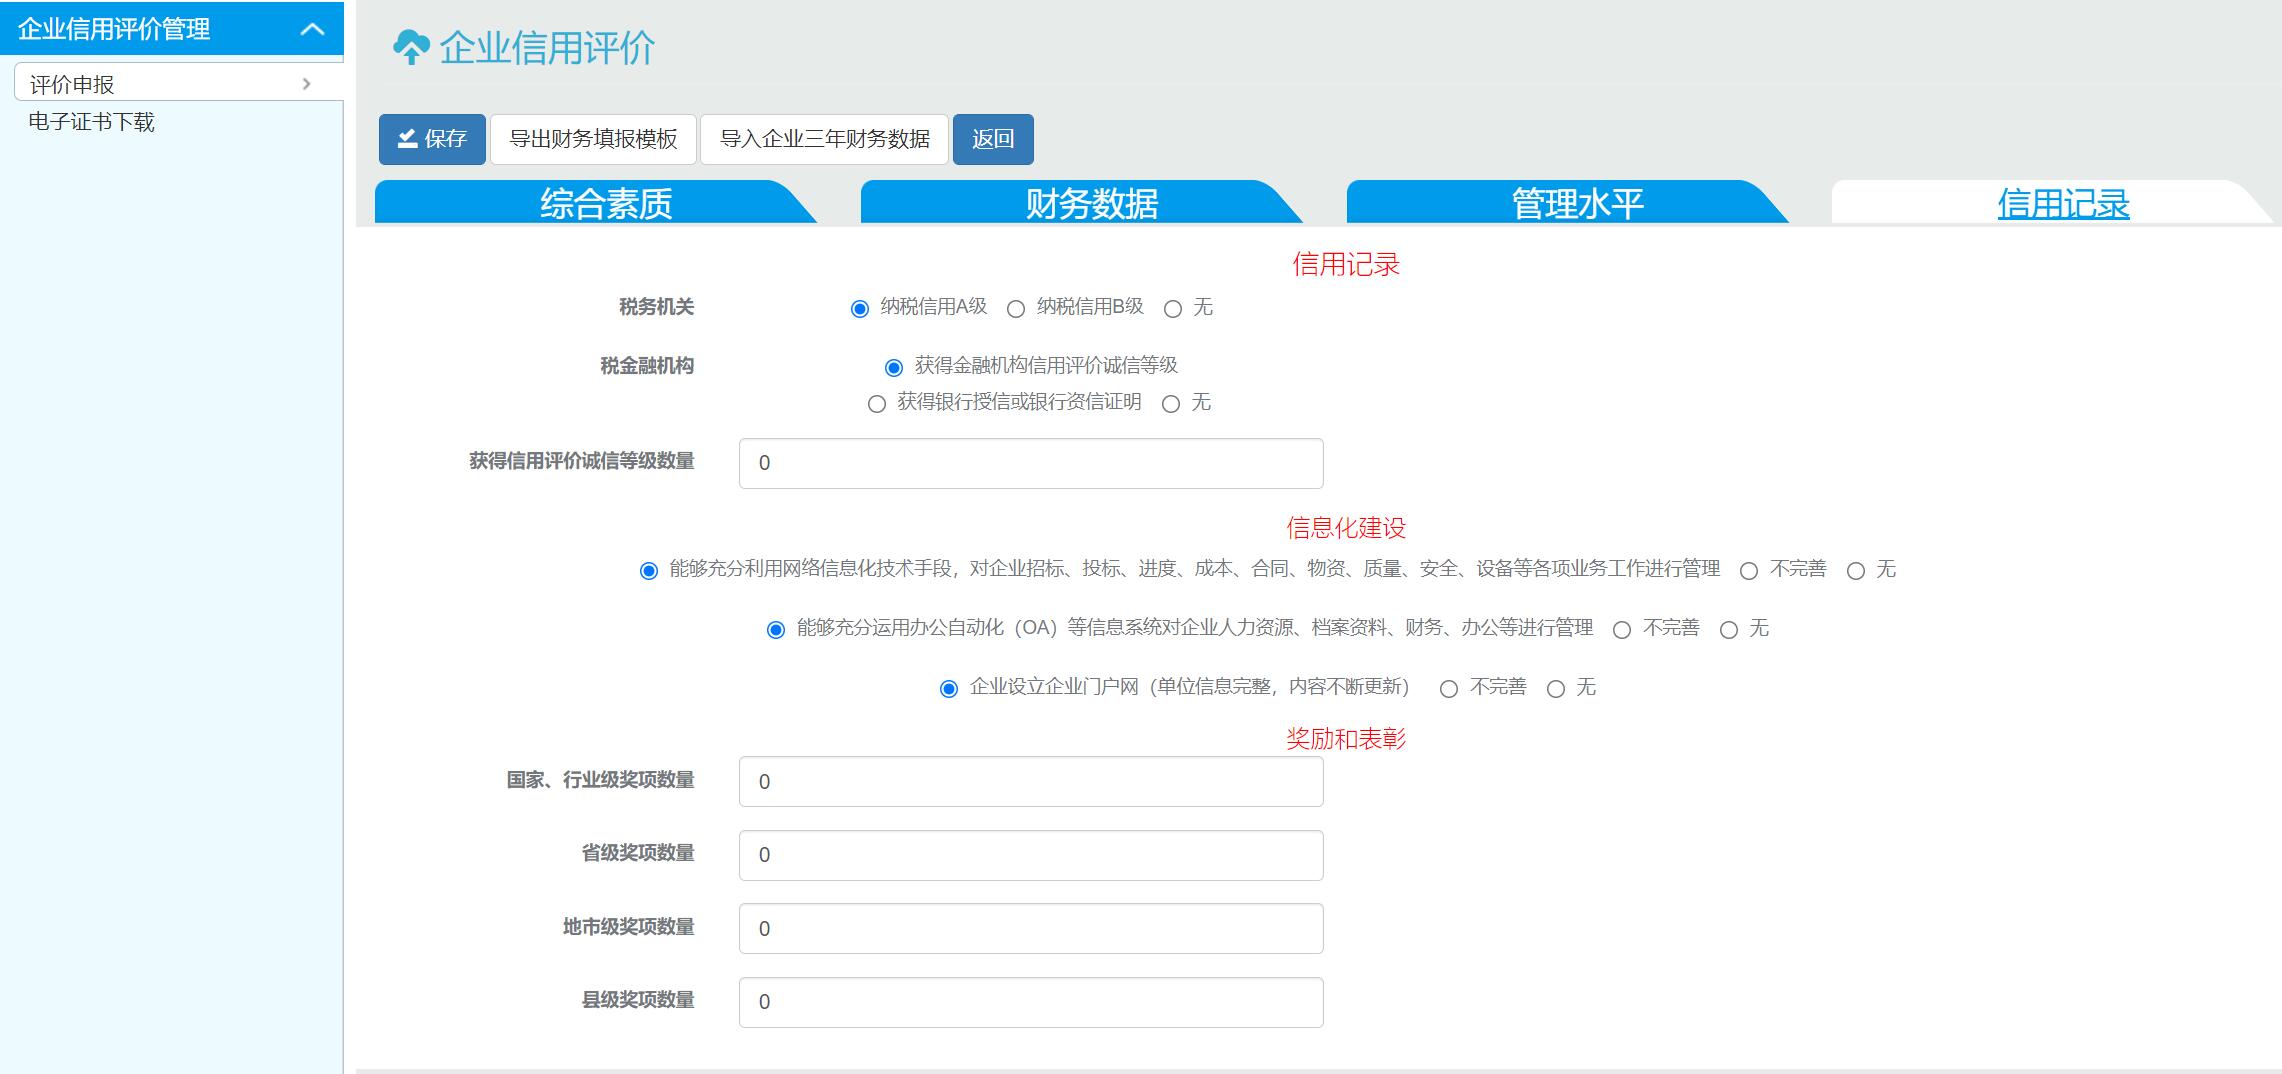Click the 县级奖项数量 input field
The height and width of the screenshot is (1074, 2282).
(1030, 1002)
